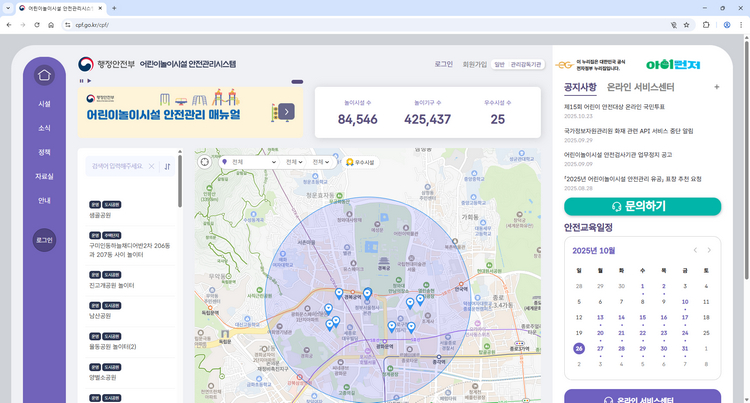Click the banner play control
The height and width of the screenshot is (403, 750).
click(88, 81)
